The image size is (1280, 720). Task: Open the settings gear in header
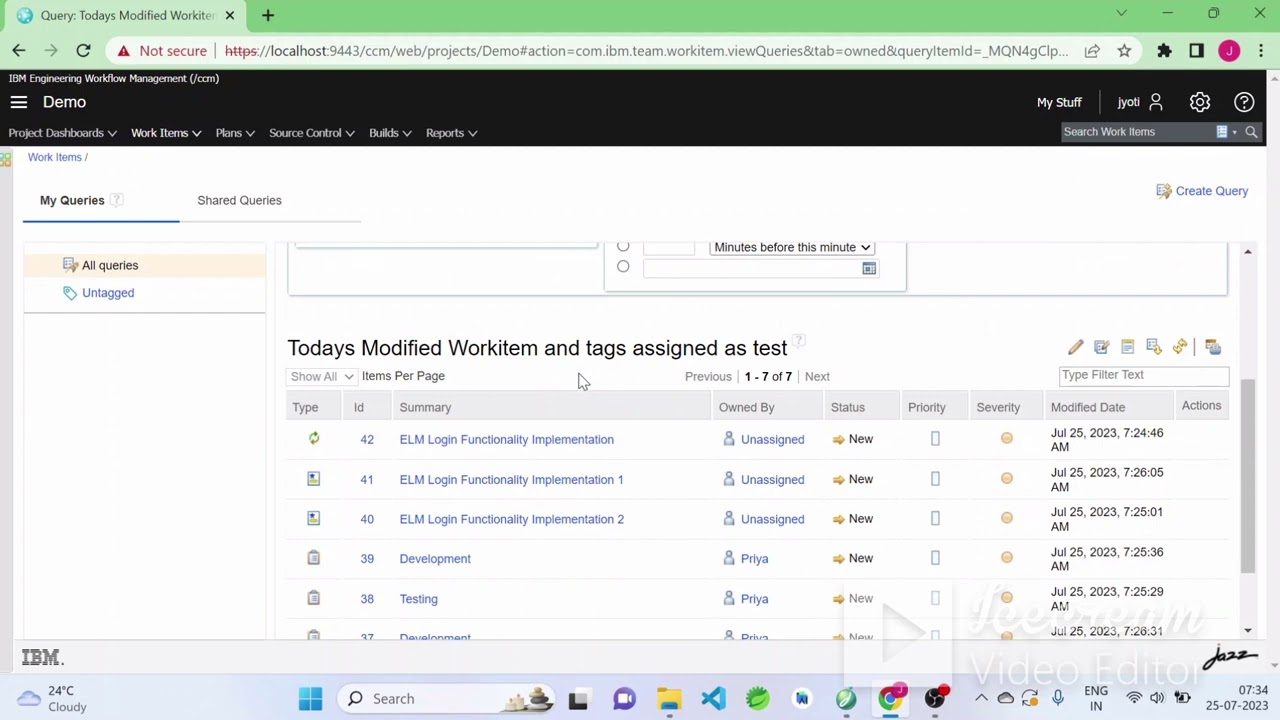point(1200,102)
